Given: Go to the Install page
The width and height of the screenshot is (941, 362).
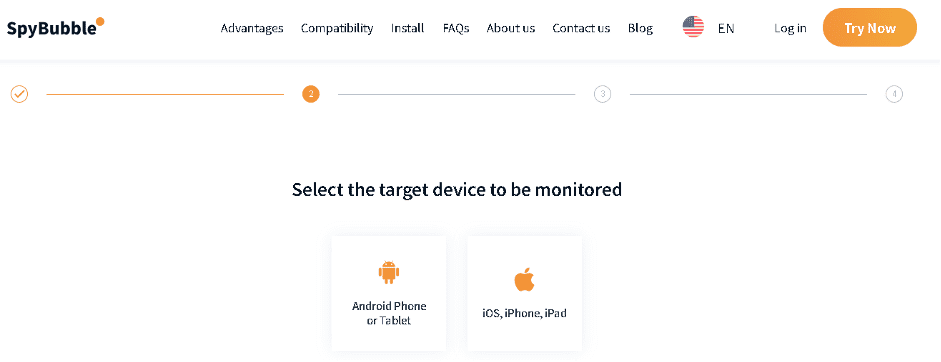Looking at the screenshot, I should [407, 28].
